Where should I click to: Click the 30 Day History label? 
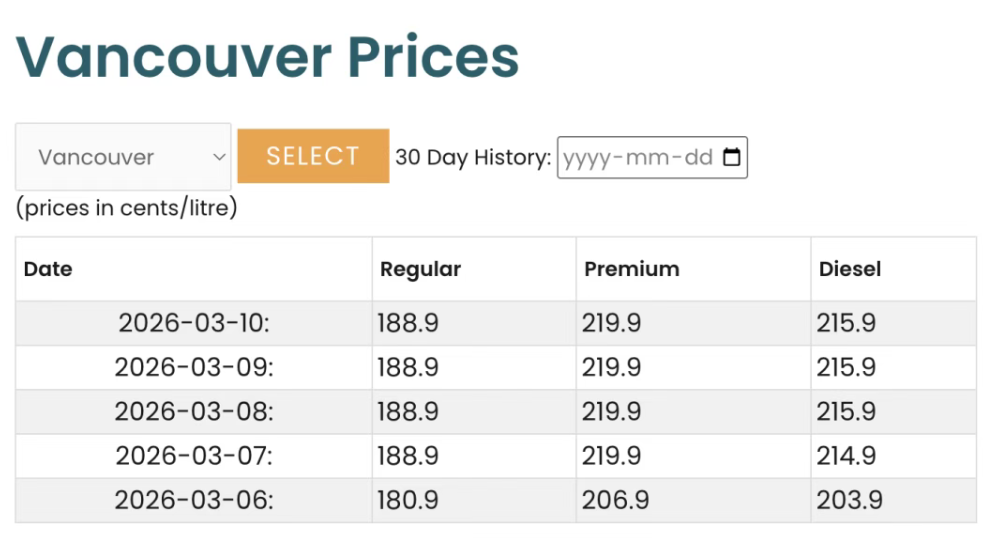tap(473, 158)
